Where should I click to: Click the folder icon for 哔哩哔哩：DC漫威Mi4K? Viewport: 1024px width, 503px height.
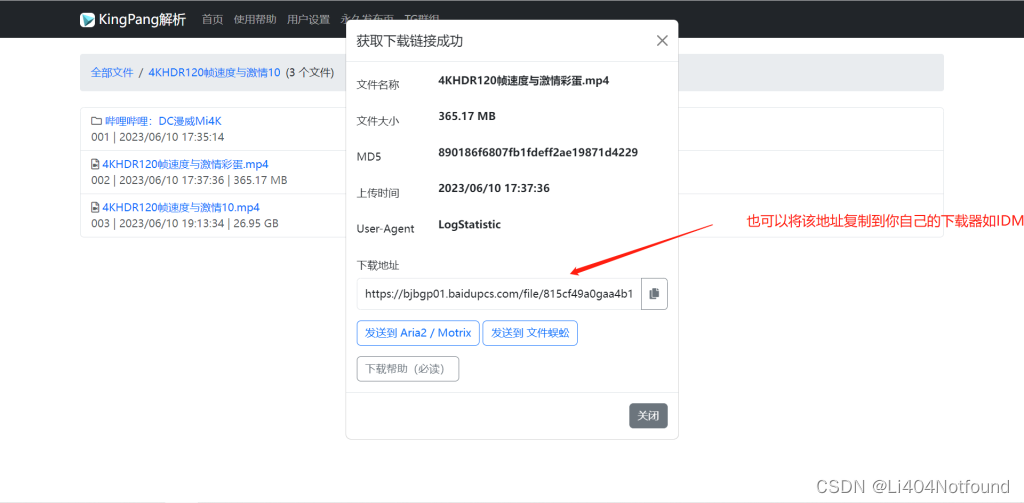click(x=96, y=121)
